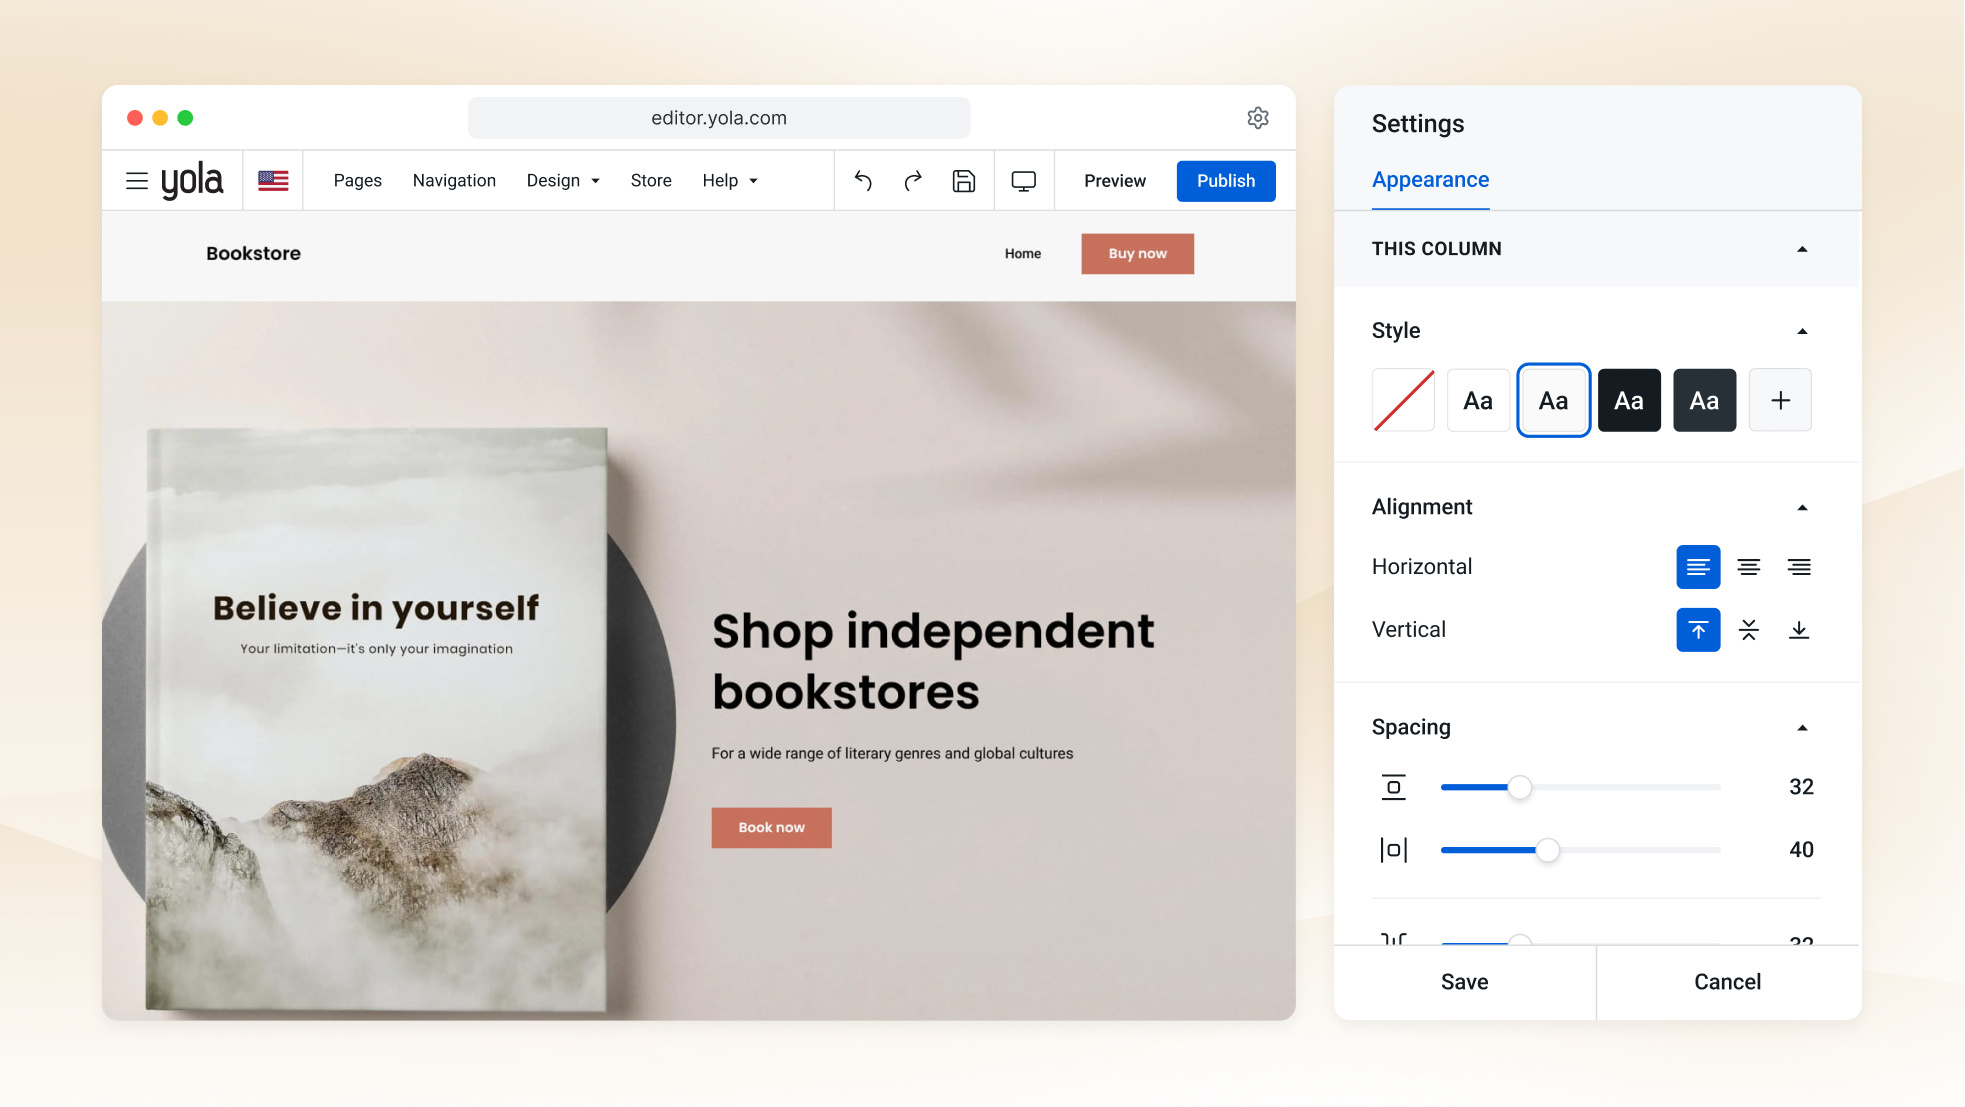This screenshot has height=1107, width=1965.
Task: Select the first white Aa style
Action: tap(1478, 400)
